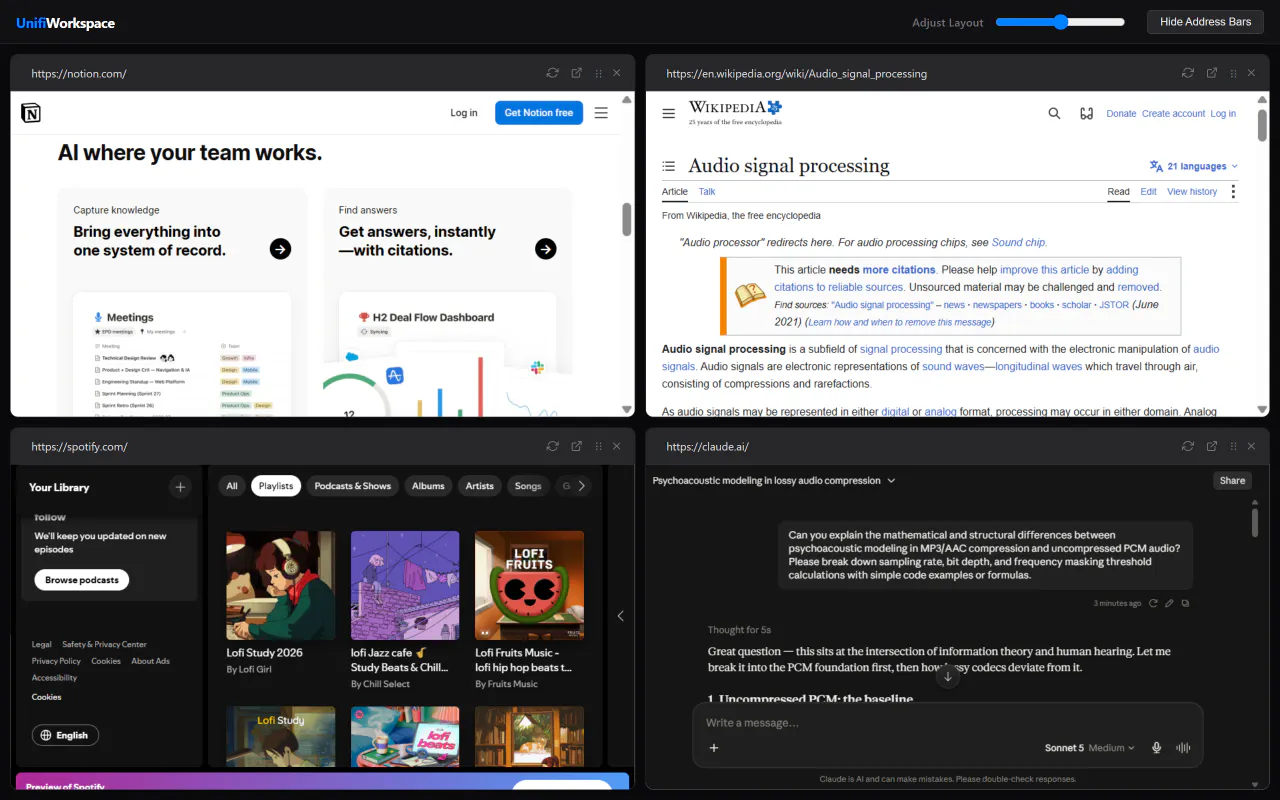Click the left arrow at the Spotify panel's right edge

(x=620, y=616)
